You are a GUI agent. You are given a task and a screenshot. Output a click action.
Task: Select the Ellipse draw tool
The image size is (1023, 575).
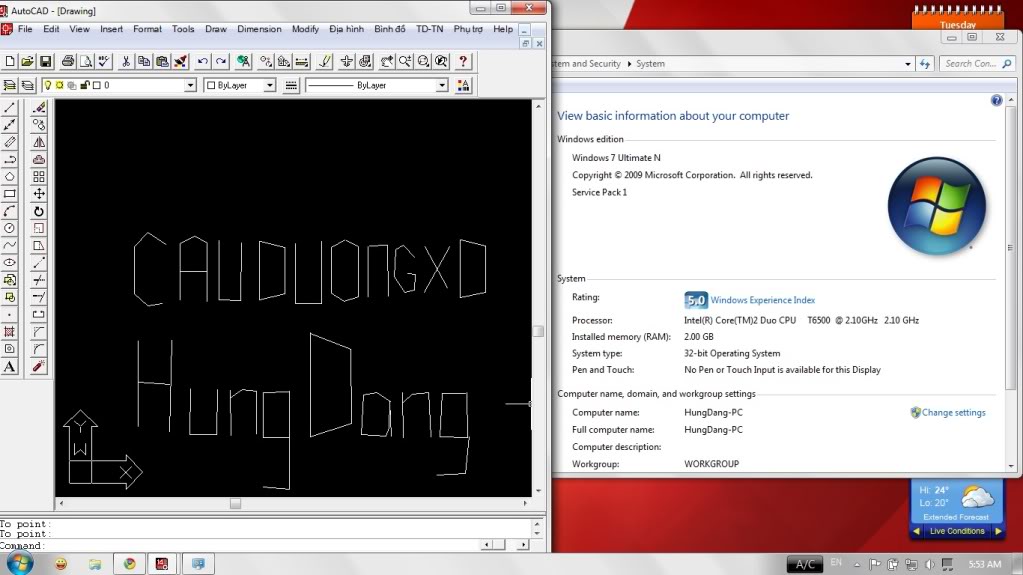click(10, 263)
